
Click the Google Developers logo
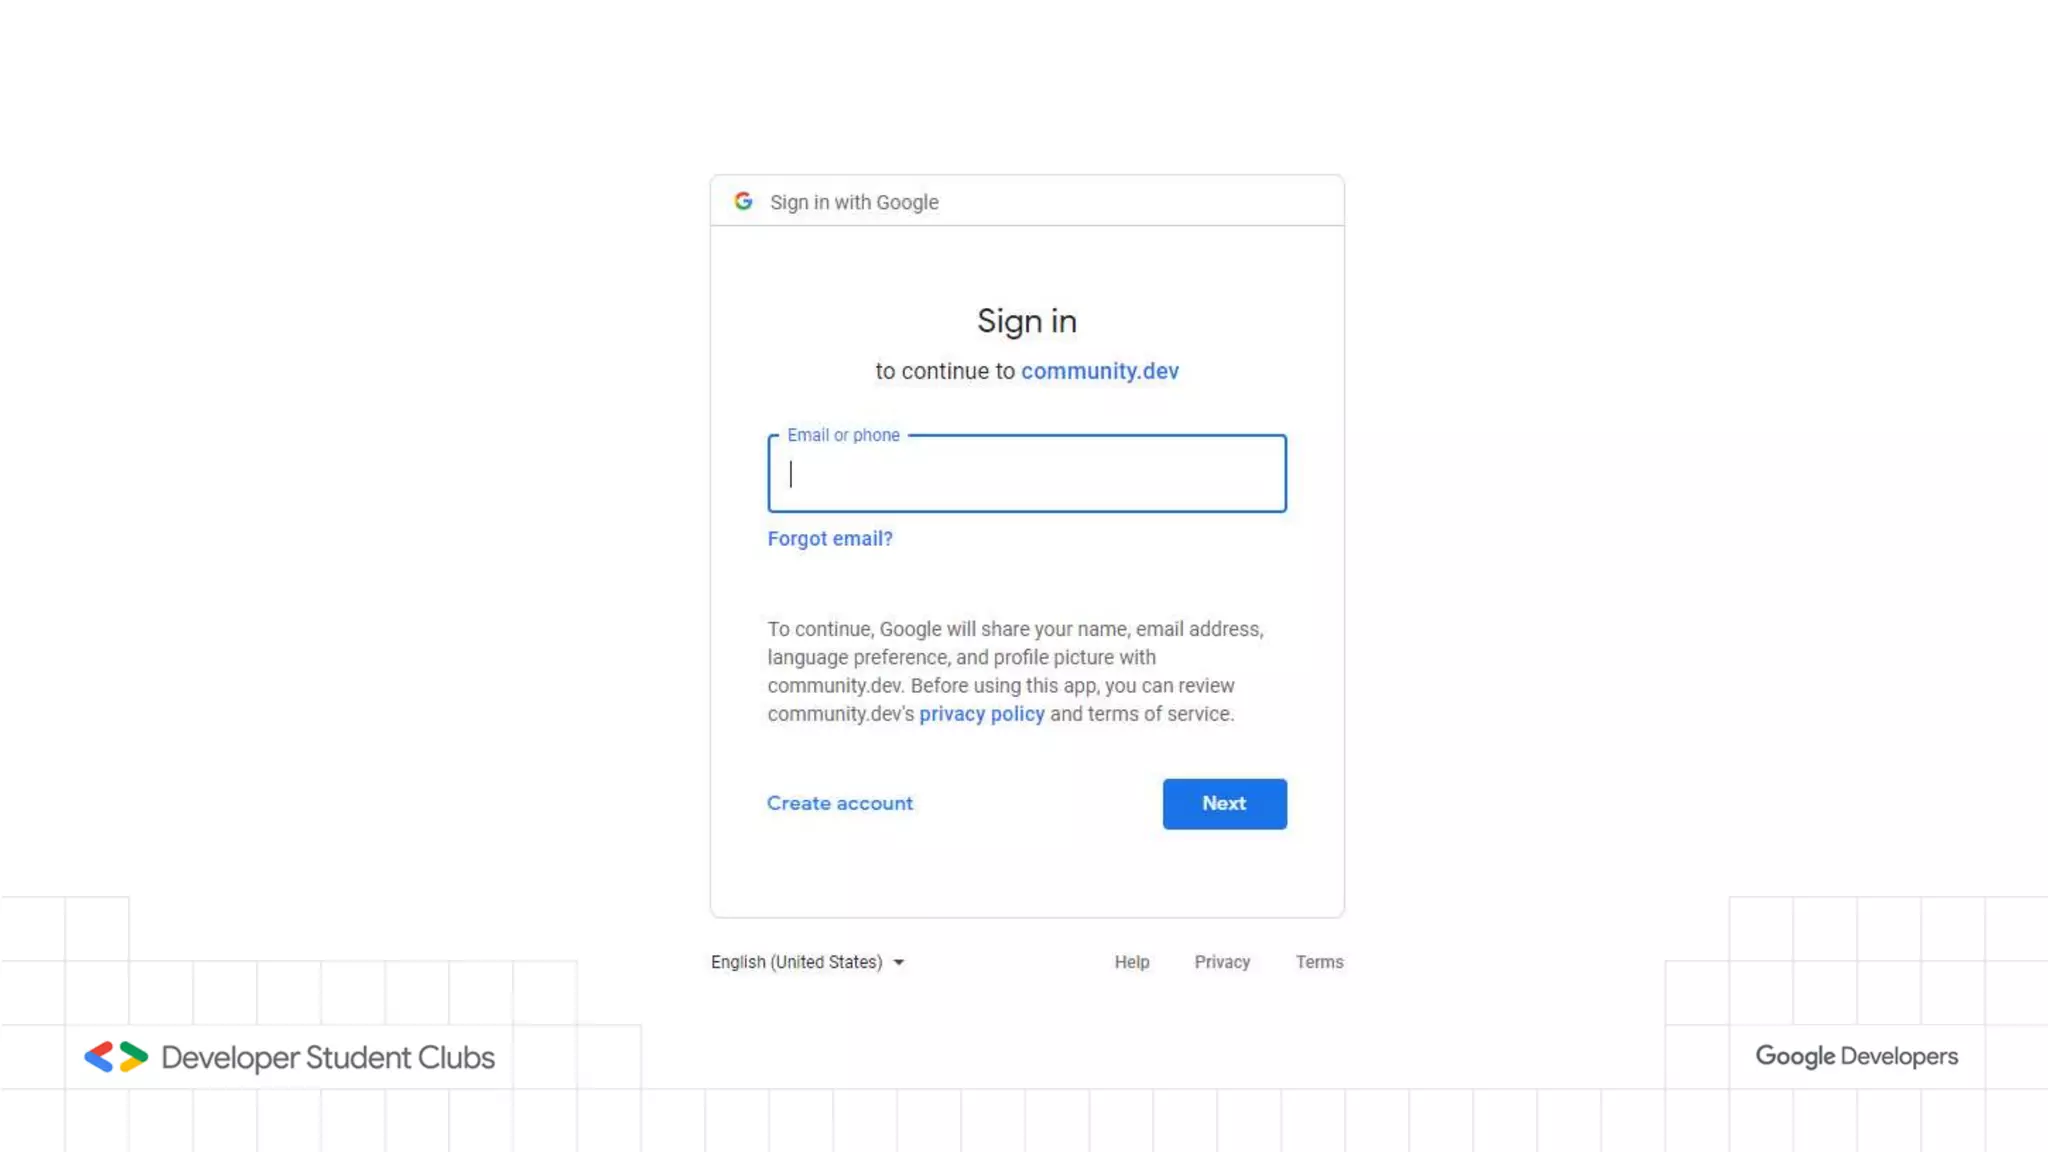pos(1856,1056)
